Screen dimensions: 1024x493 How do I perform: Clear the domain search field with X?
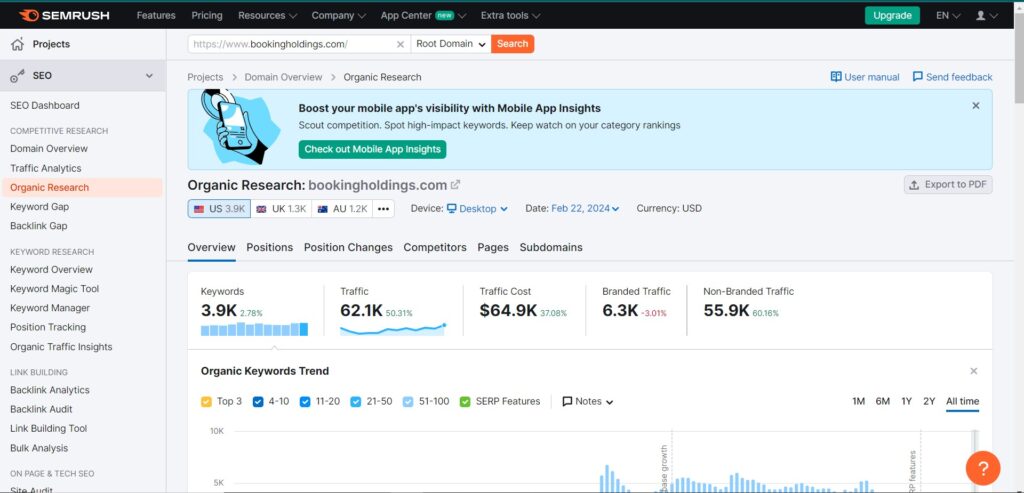pyautogui.click(x=400, y=44)
